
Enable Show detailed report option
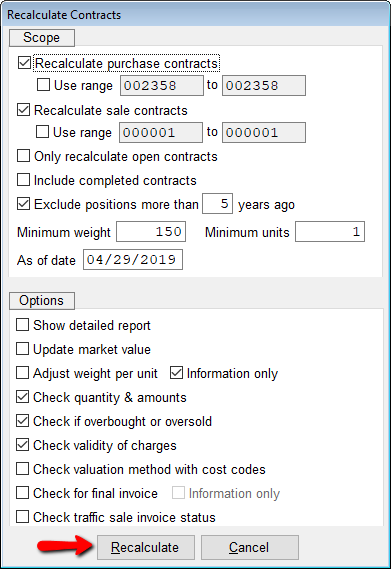point(23,325)
